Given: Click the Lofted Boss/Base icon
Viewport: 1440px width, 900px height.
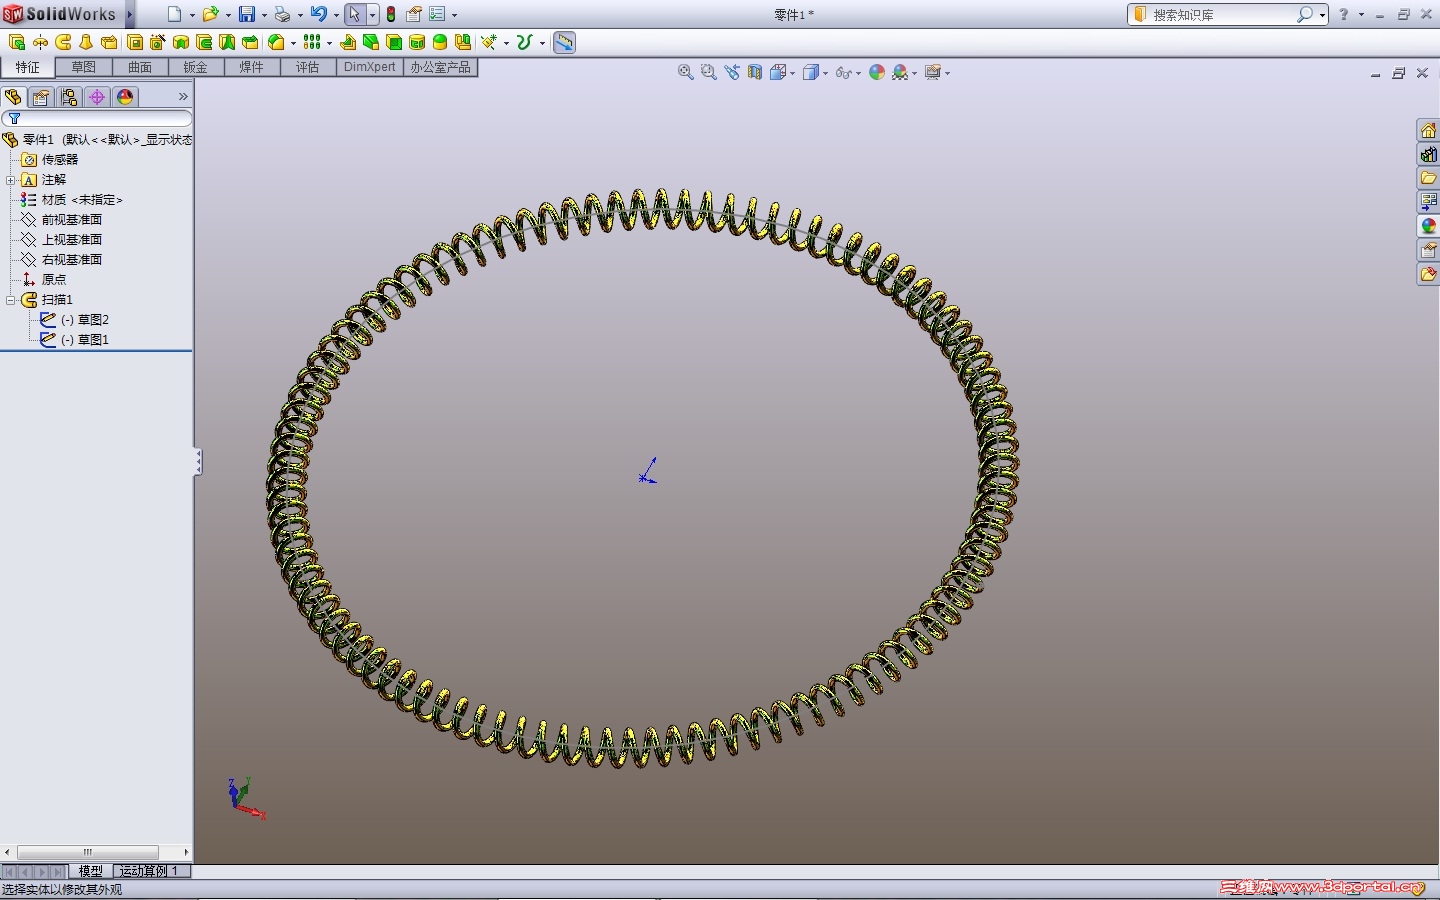Looking at the screenshot, I should (x=86, y=42).
